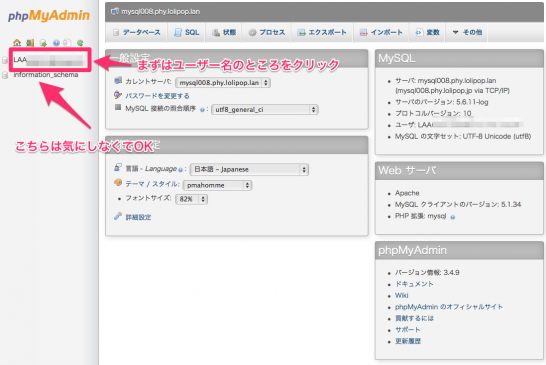Click the データベース tab icon
Screen dimensions: 546x365
[x=116, y=33]
